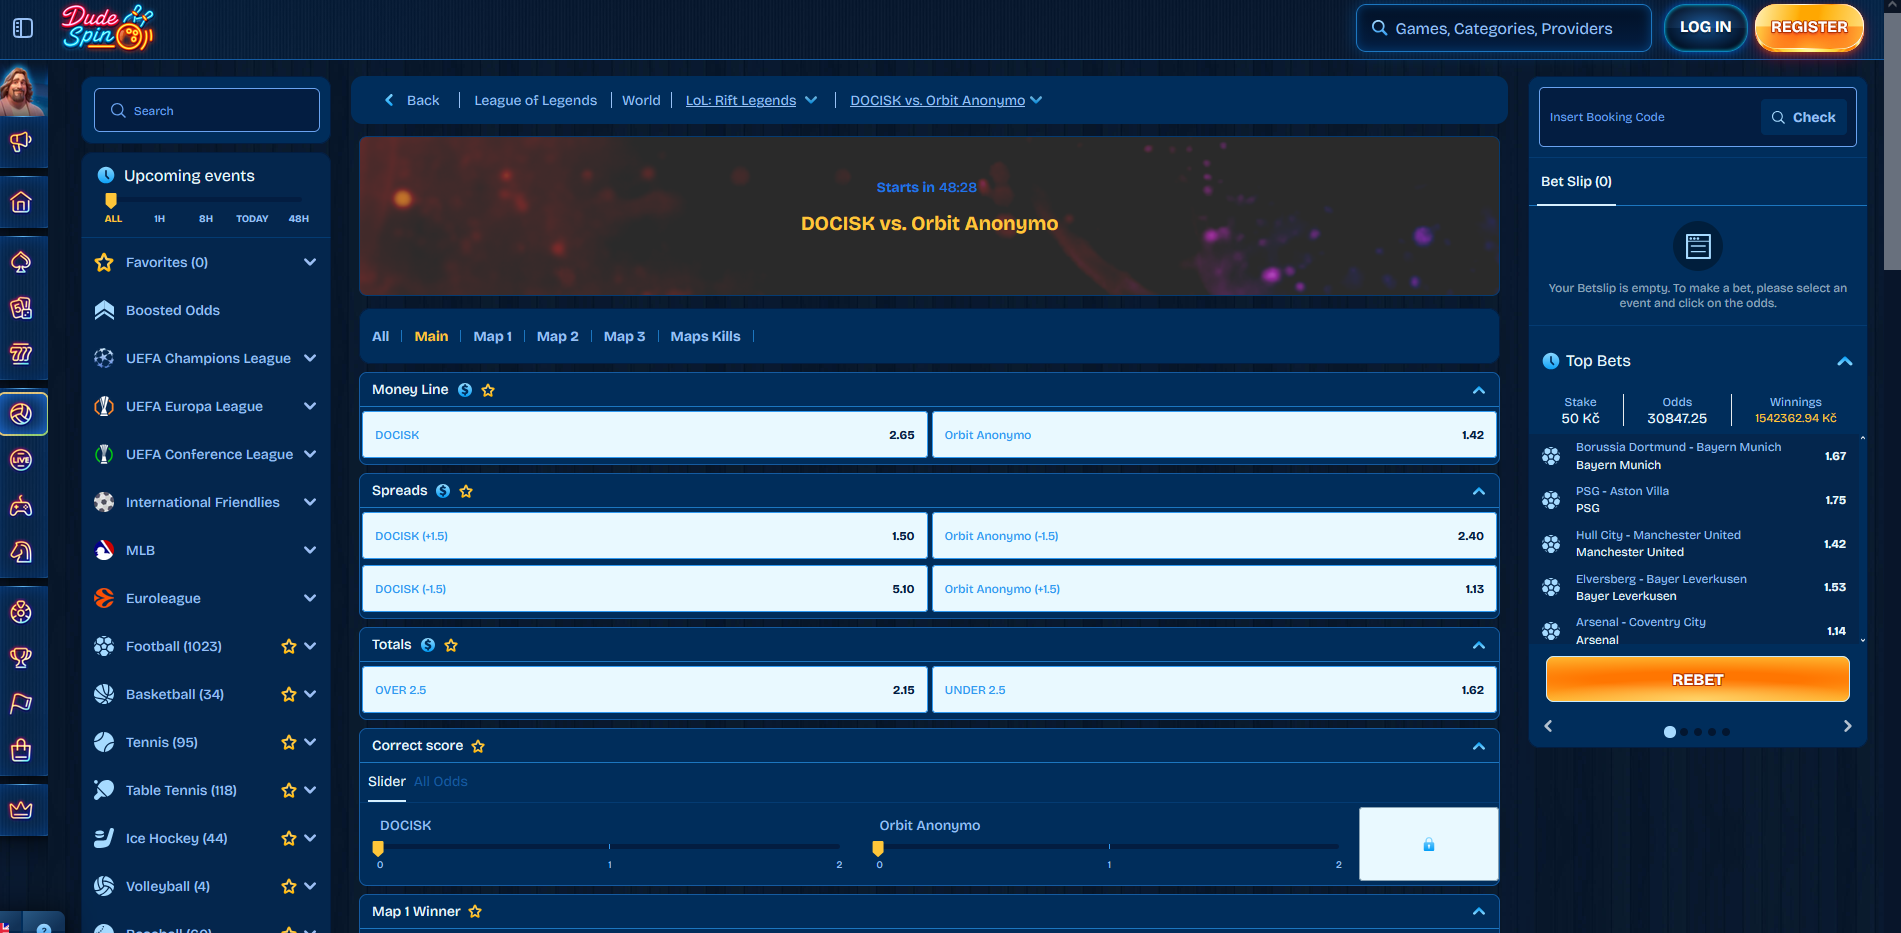This screenshot has width=1901, height=933.
Task: Favorite Football with its star
Action: 289,646
